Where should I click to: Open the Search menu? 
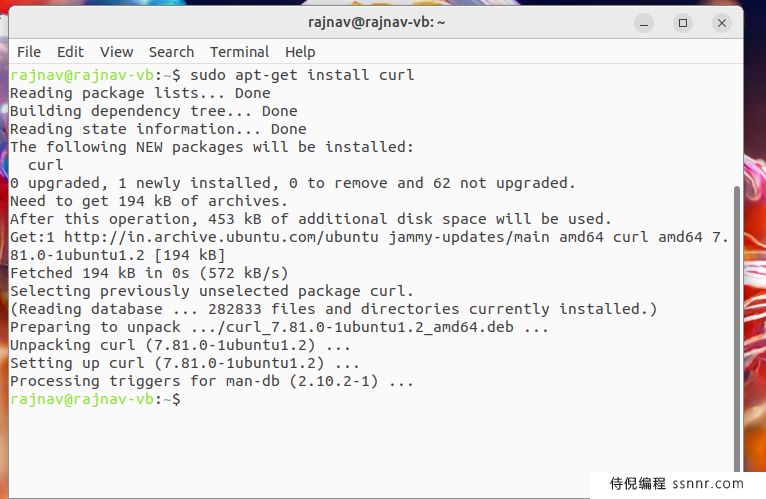pos(171,52)
